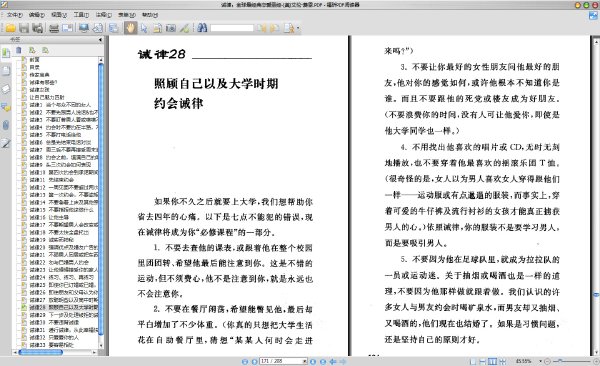Open the bookmarks panel sidebar icon

tap(6, 53)
